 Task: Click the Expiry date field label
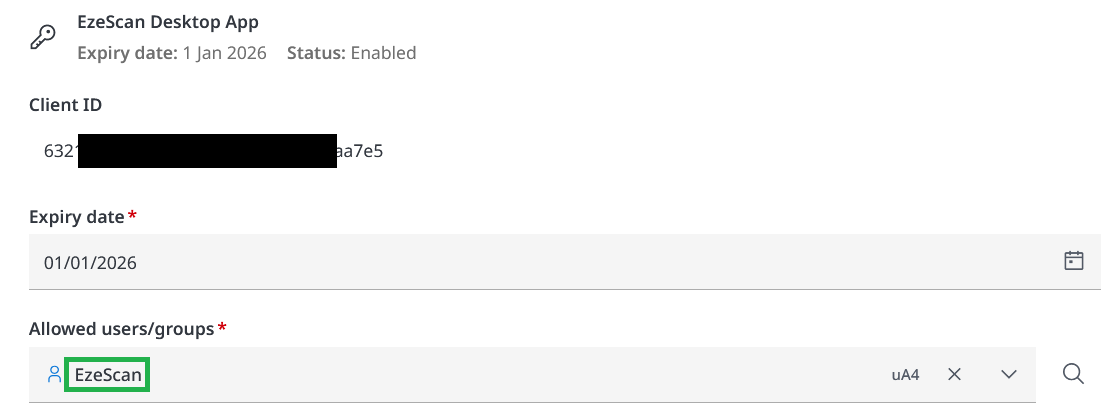[x=76, y=217]
